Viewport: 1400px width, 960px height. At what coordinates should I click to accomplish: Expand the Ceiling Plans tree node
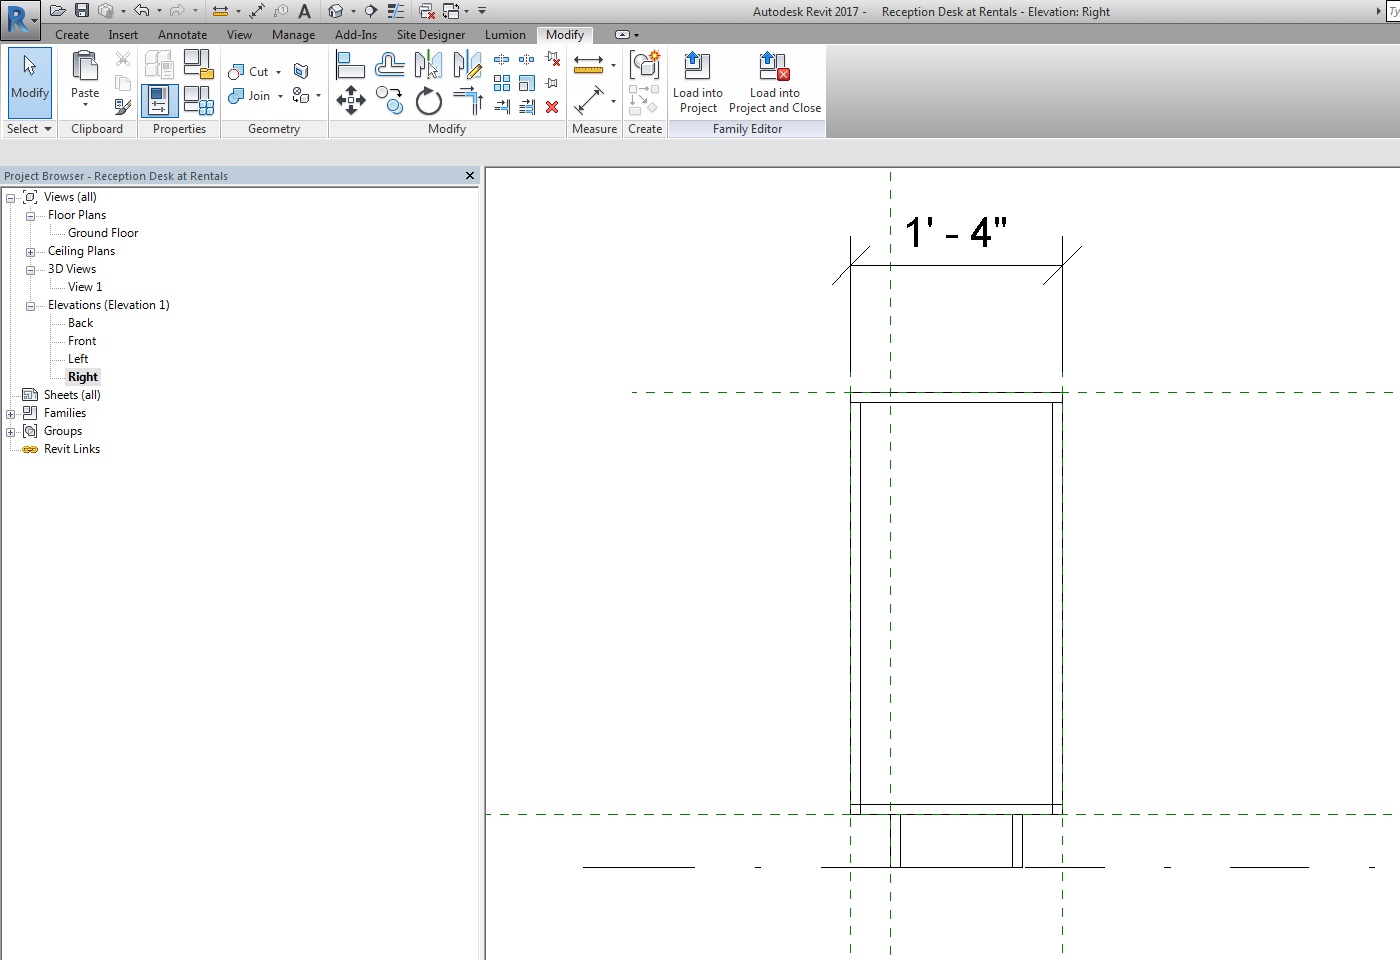point(30,251)
